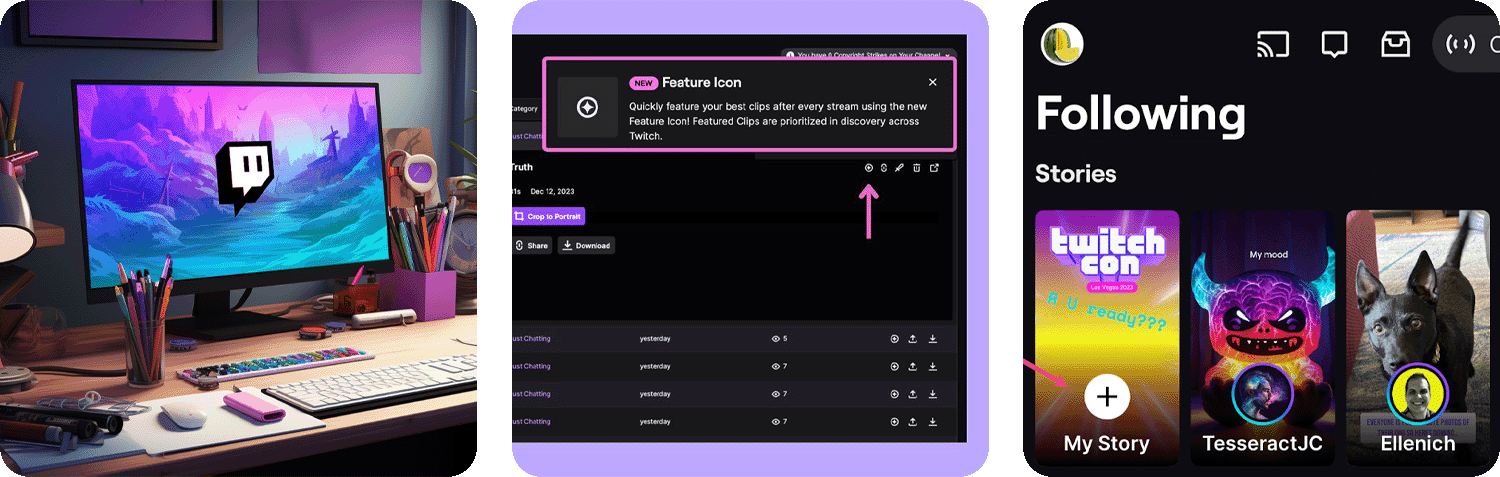The height and width of the screenshot is (477, 1500).
Task: Click the upload icon in the 5-views clip row
Action: (913, 339)
